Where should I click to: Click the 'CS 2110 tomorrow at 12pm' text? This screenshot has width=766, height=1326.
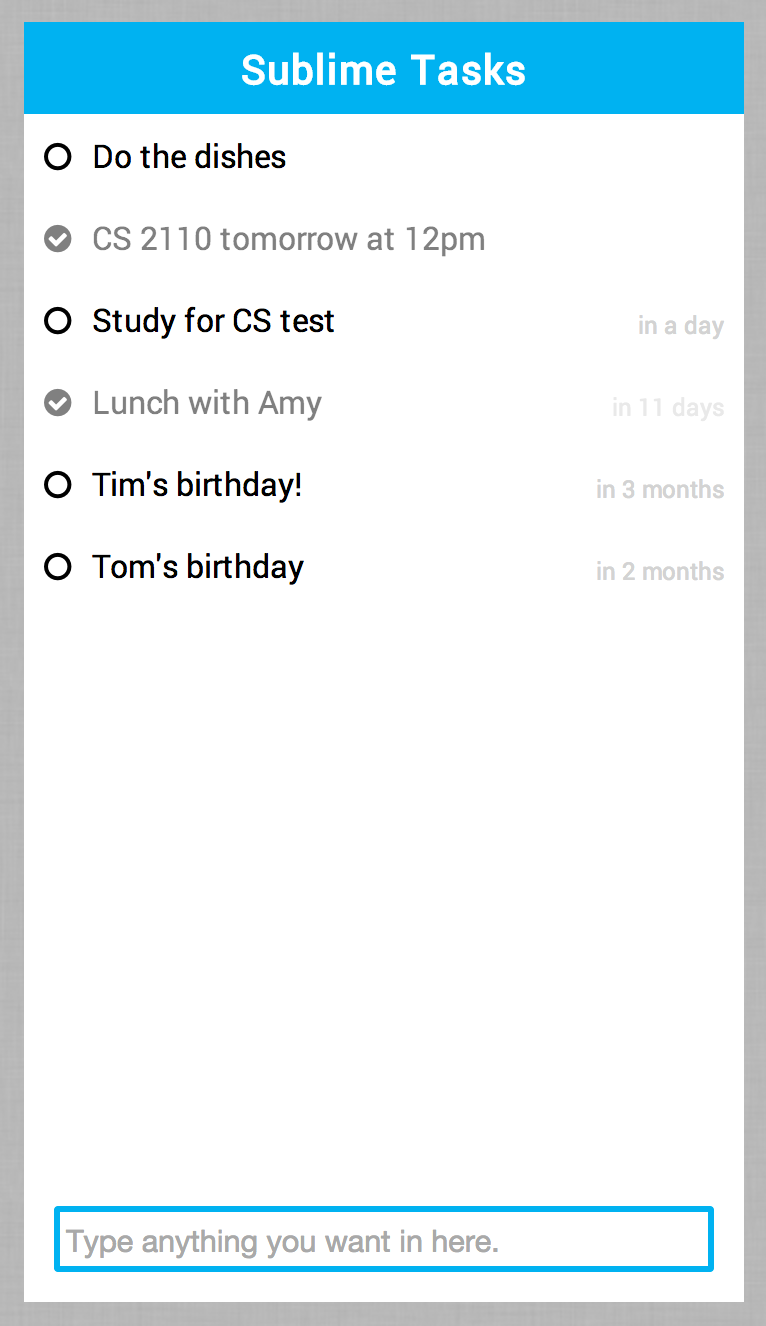pyautogui.click(x=288, y=239)
